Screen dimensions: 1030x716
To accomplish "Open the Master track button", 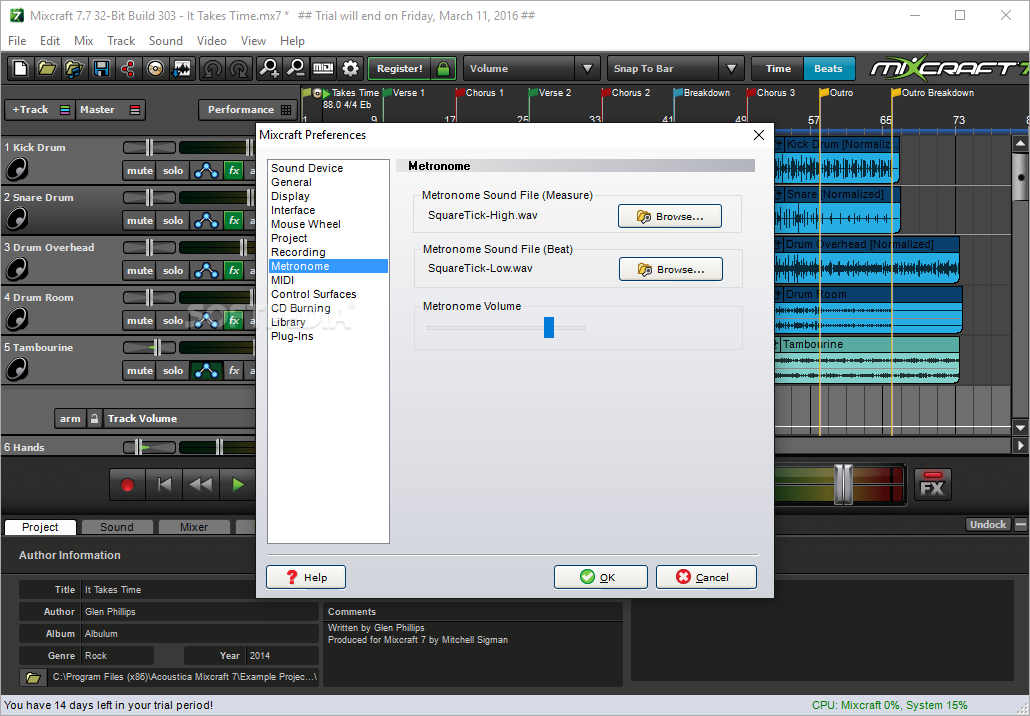I will pyautogui.click(x=110, y=110).
